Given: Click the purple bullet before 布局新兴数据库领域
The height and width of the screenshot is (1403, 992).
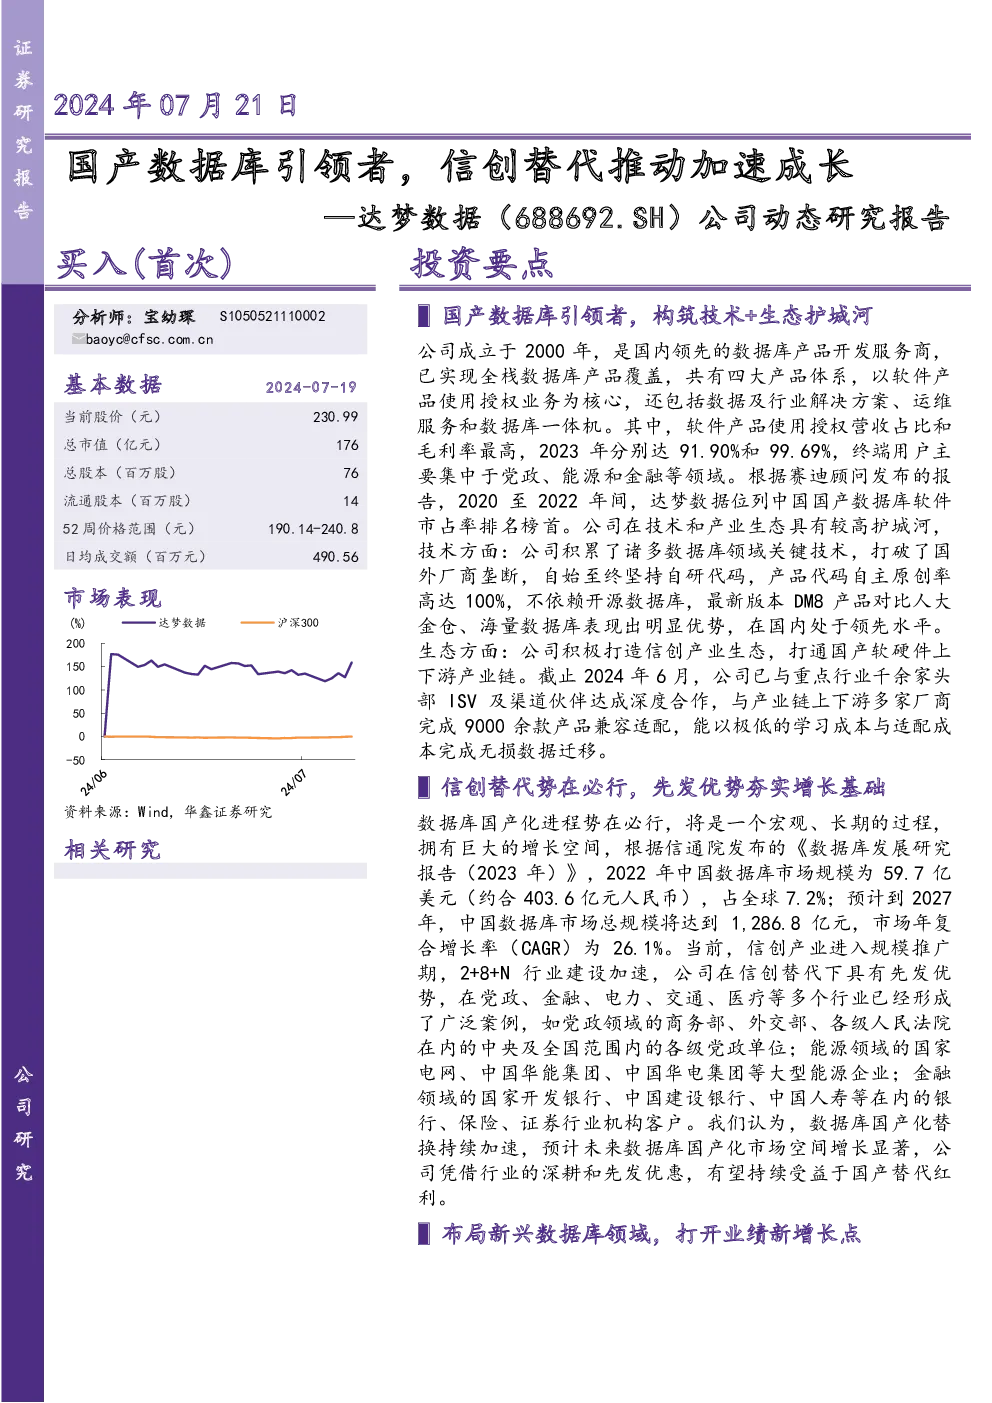Looking at the screenshot, I should tap(424, 1234).
